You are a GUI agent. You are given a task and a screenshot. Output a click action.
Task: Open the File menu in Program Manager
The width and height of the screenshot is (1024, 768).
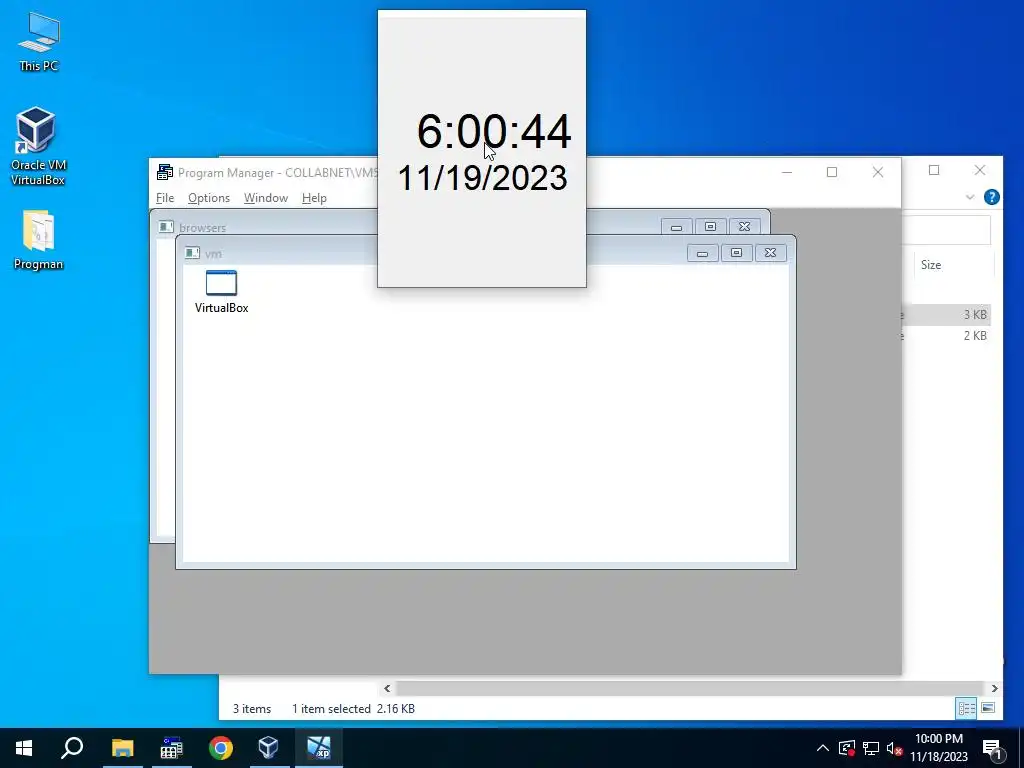click(165, 198)
